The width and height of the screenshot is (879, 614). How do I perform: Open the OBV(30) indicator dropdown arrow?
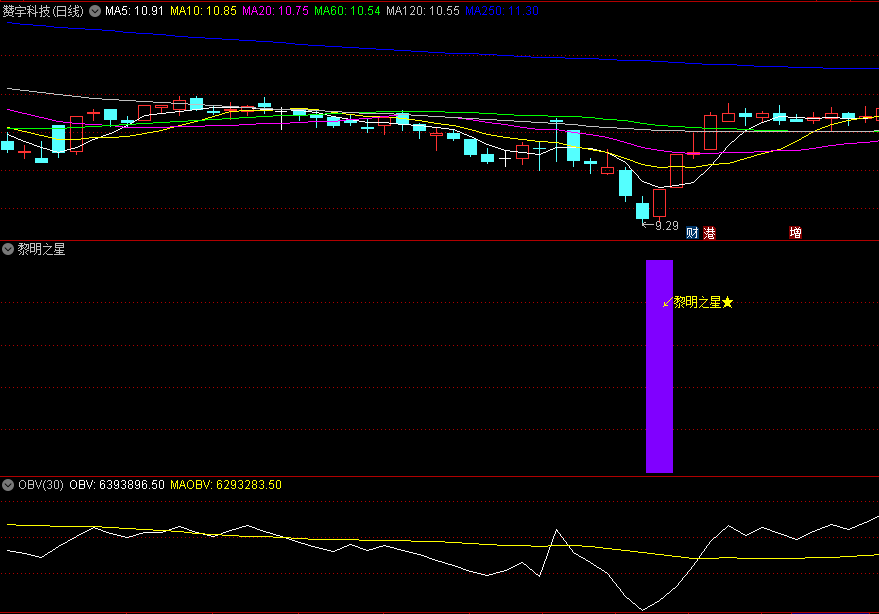[8, 485]
